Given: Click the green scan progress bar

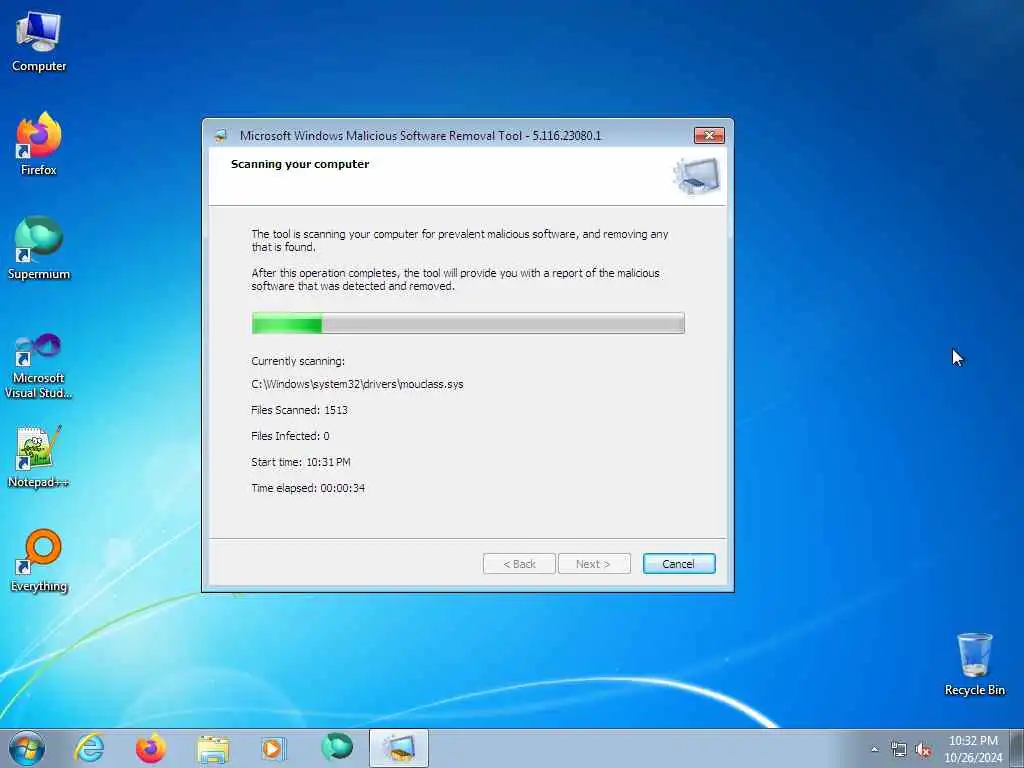Looking at the screenshot, I should (468, 323).
